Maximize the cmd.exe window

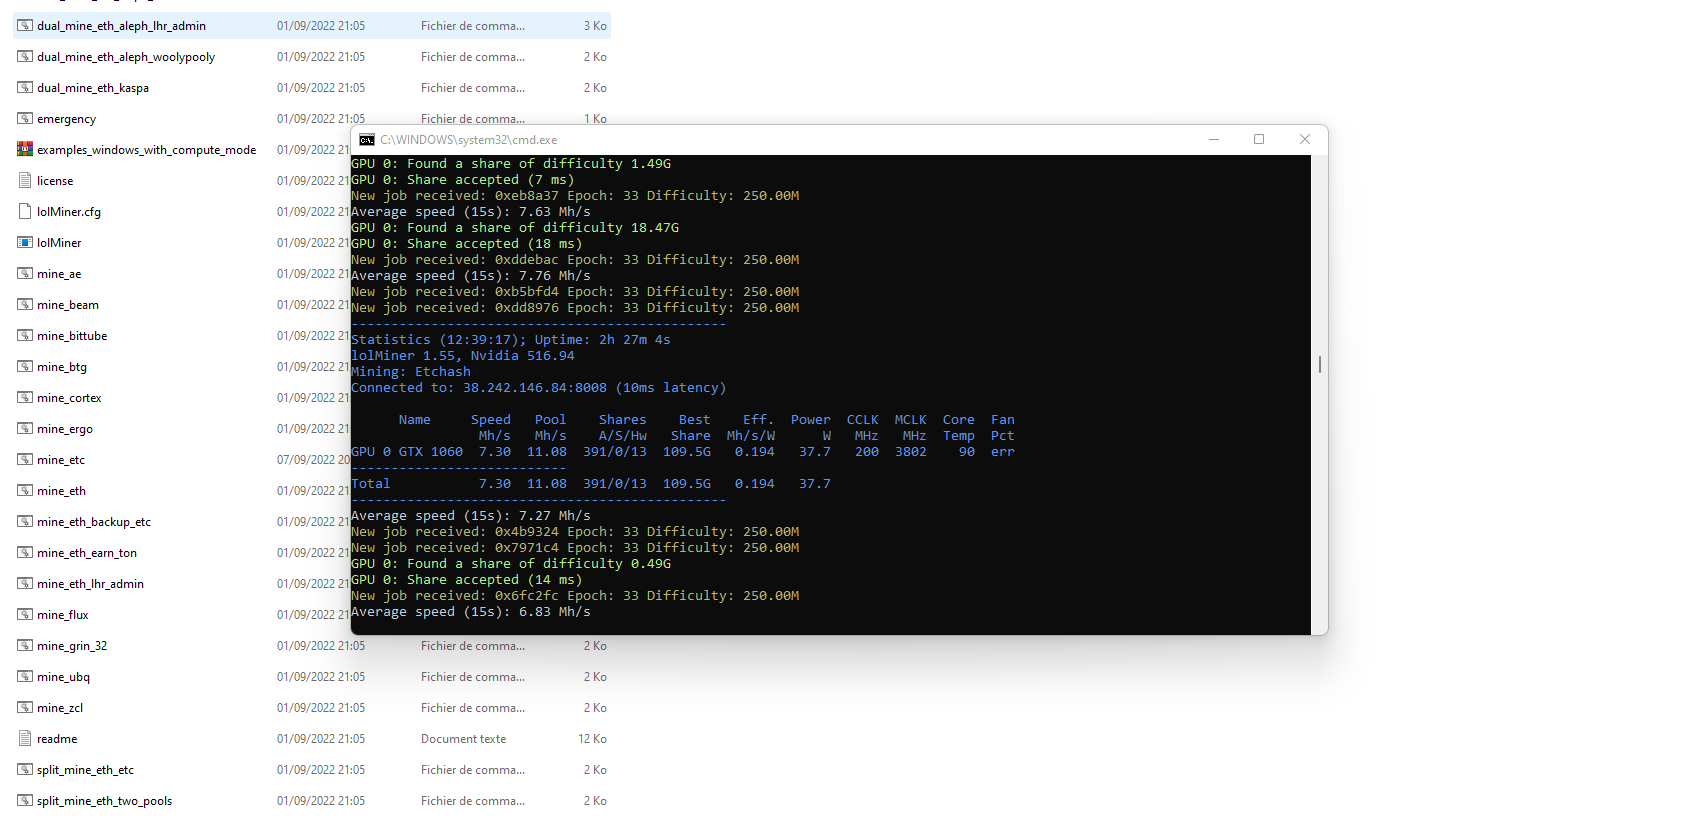pos(1259,140)
